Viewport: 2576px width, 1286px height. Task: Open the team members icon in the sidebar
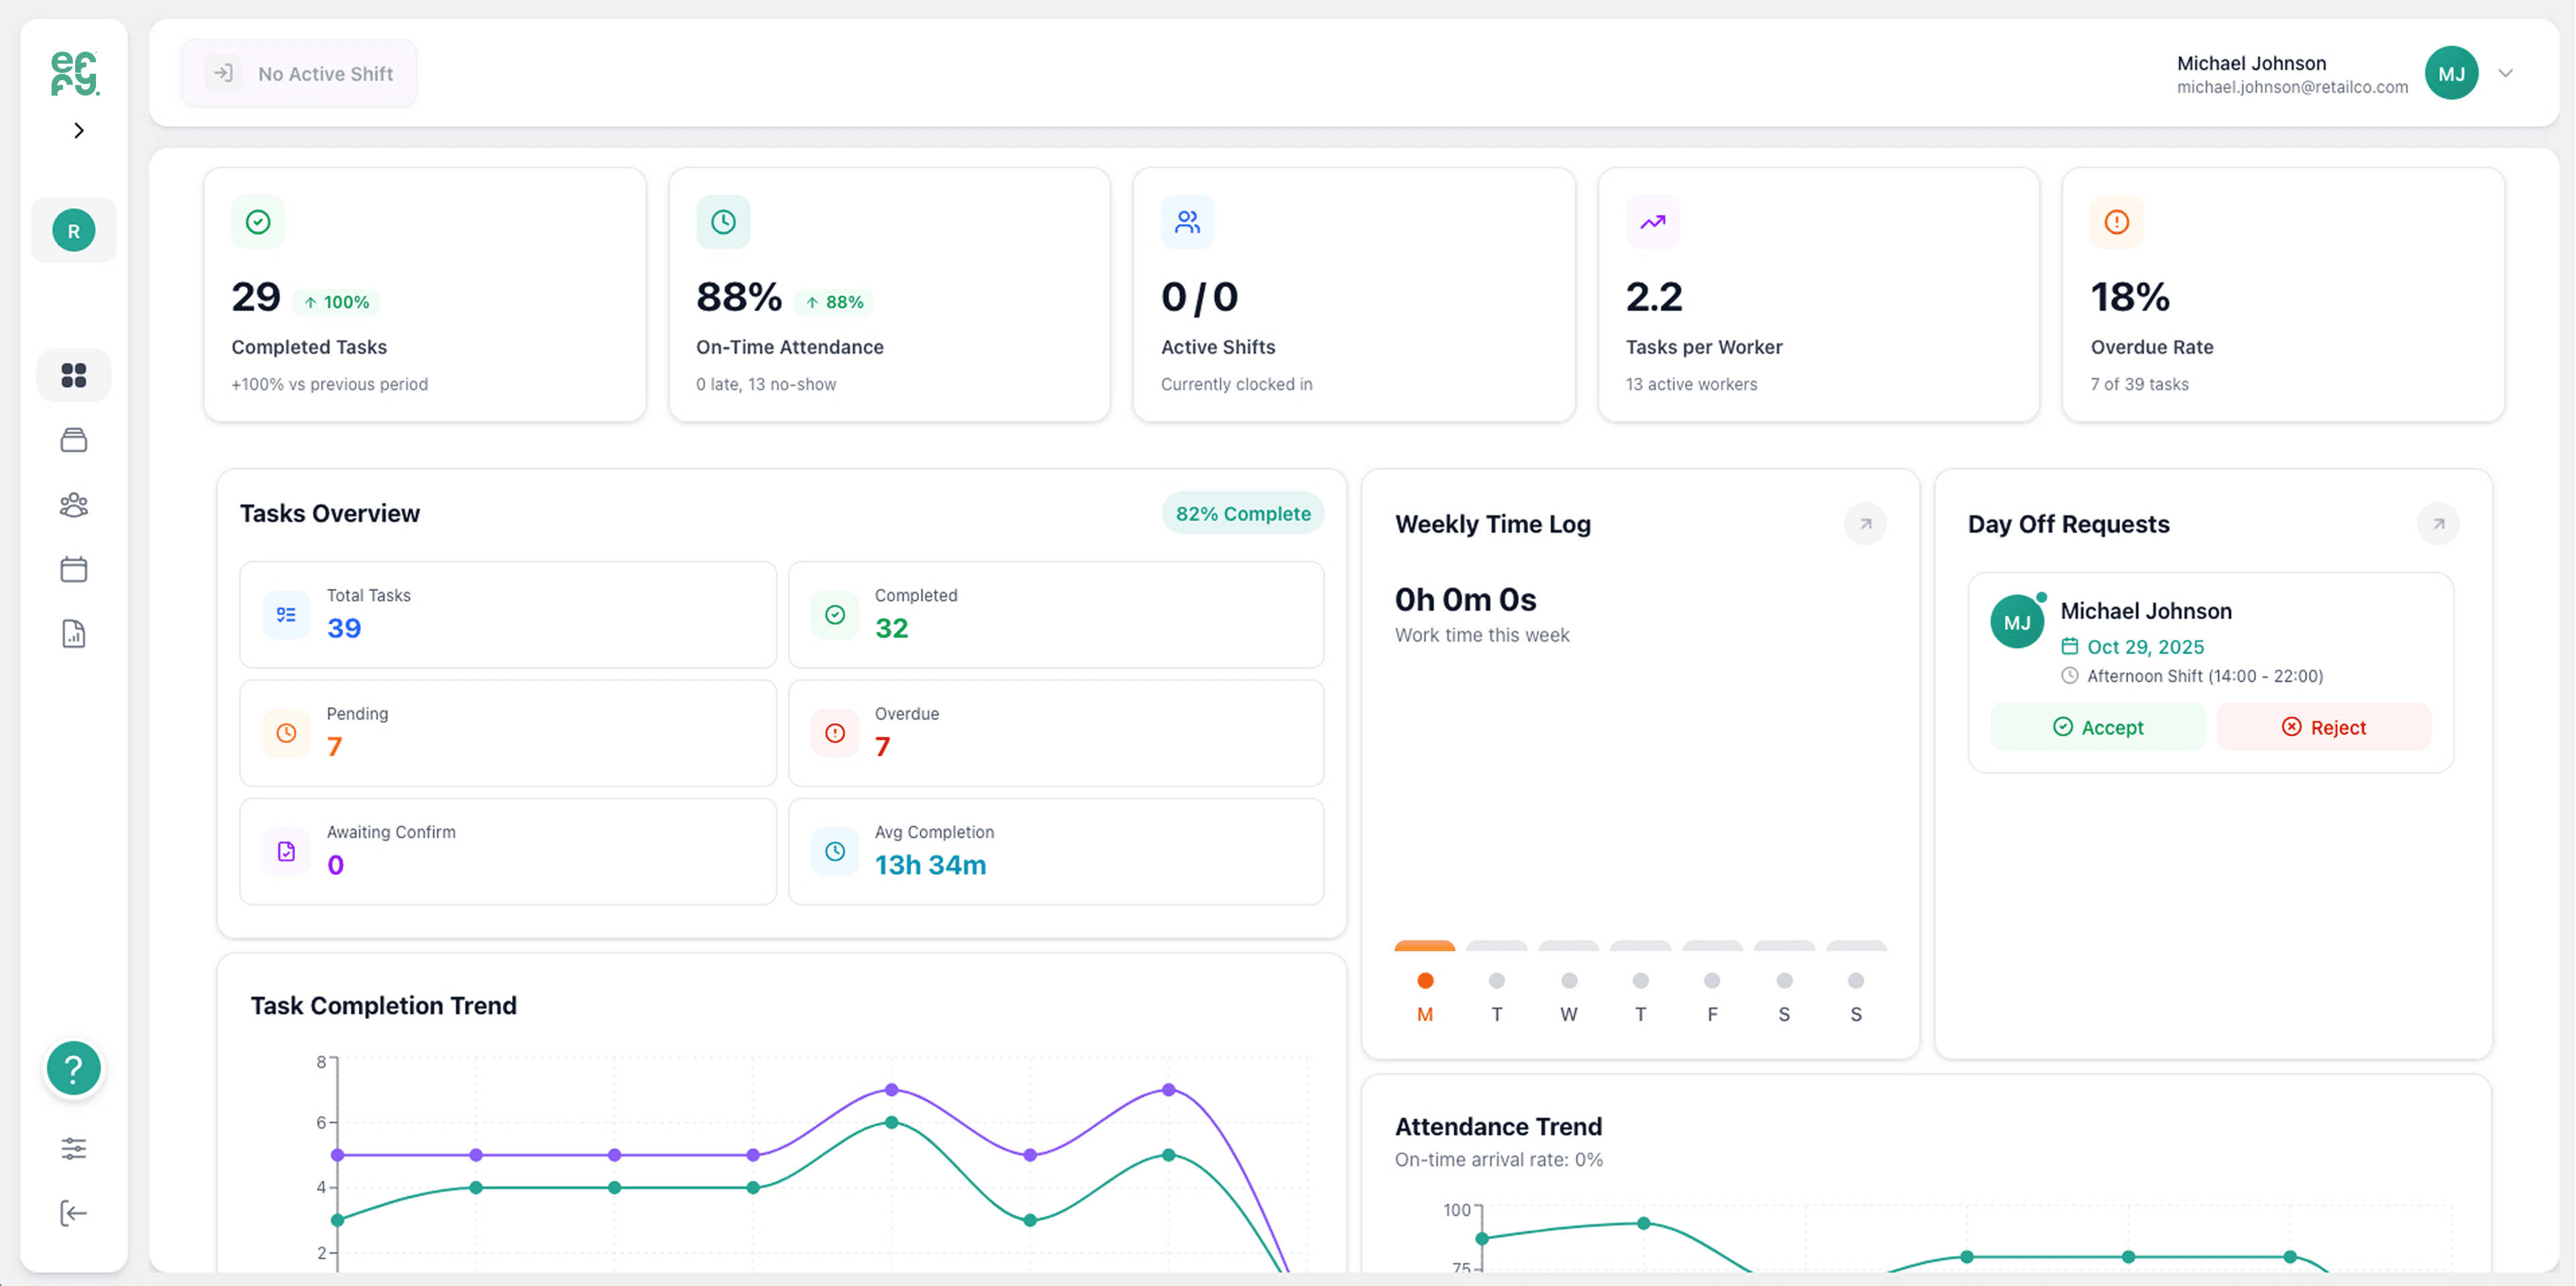click(x=73, y=505)
